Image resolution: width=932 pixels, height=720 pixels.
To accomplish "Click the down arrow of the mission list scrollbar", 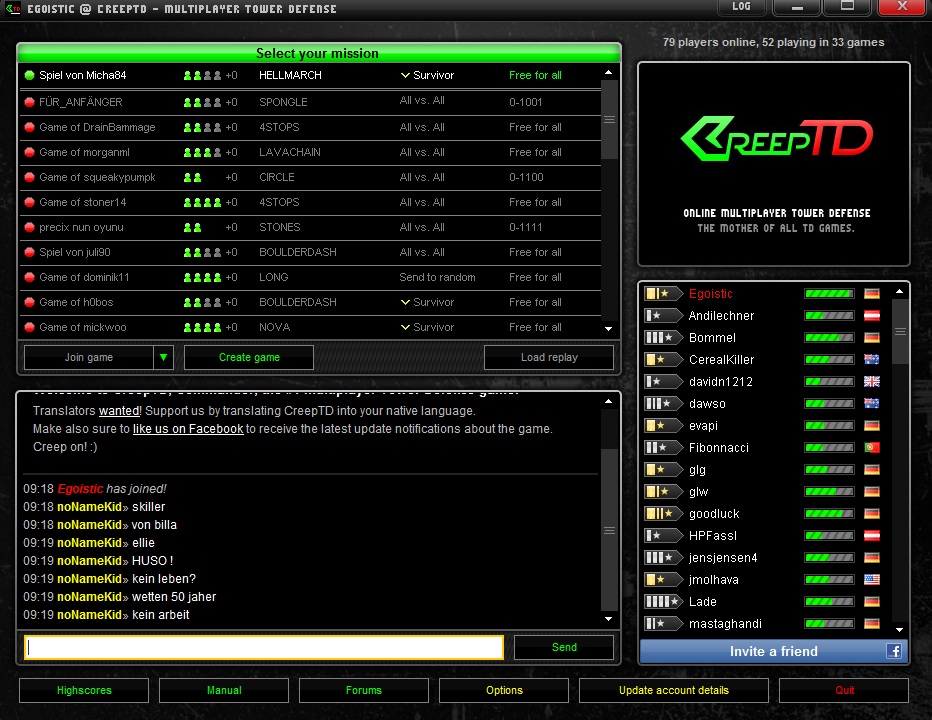I will pos(609,329).
